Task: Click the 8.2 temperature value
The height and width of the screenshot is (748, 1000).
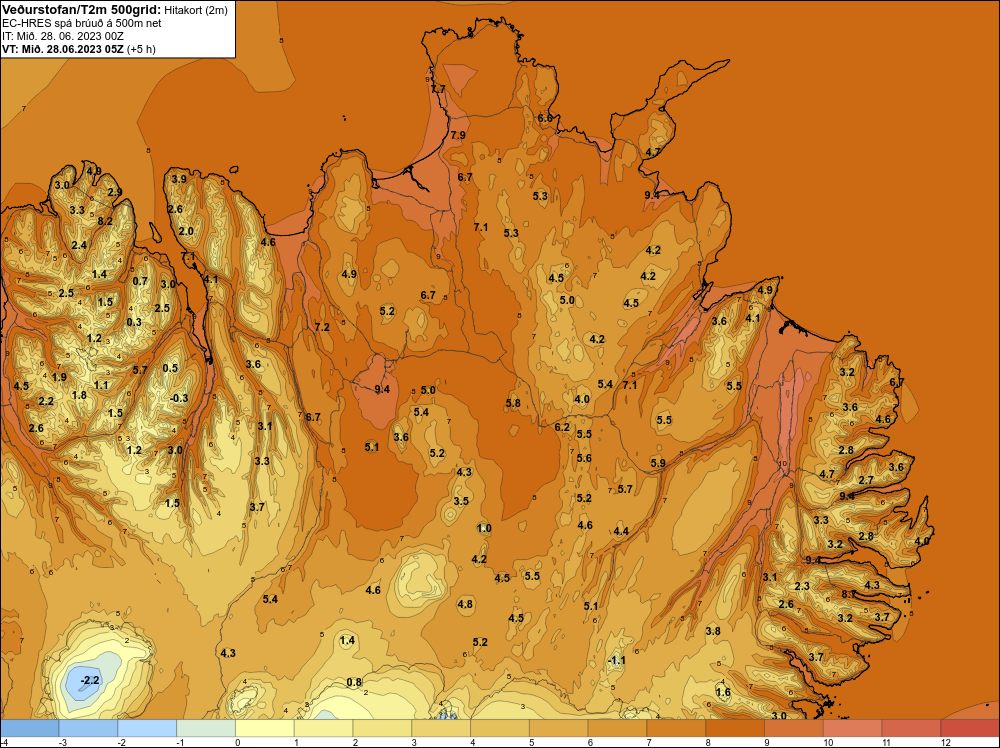Action: (x=105, y=221)
